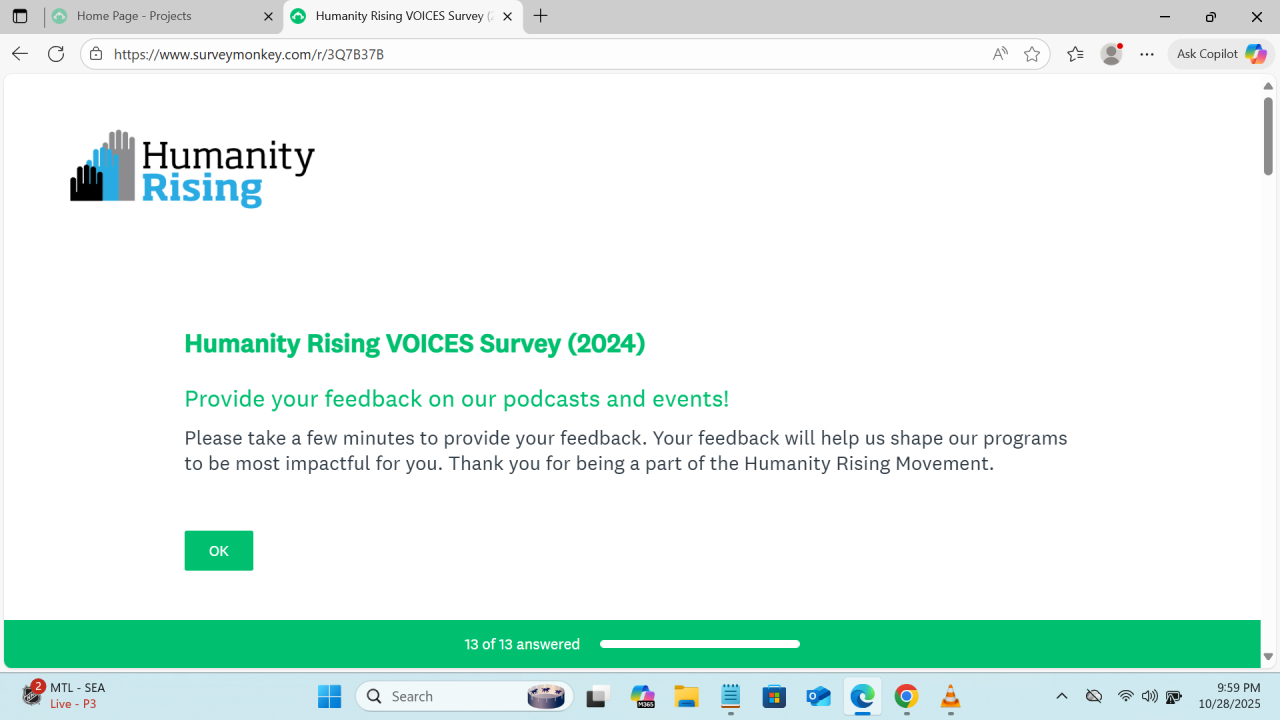Viewport: 1280px width, 720px height.
Task: Open Edge Settings and more menu
Action: tap(1147, 54)
